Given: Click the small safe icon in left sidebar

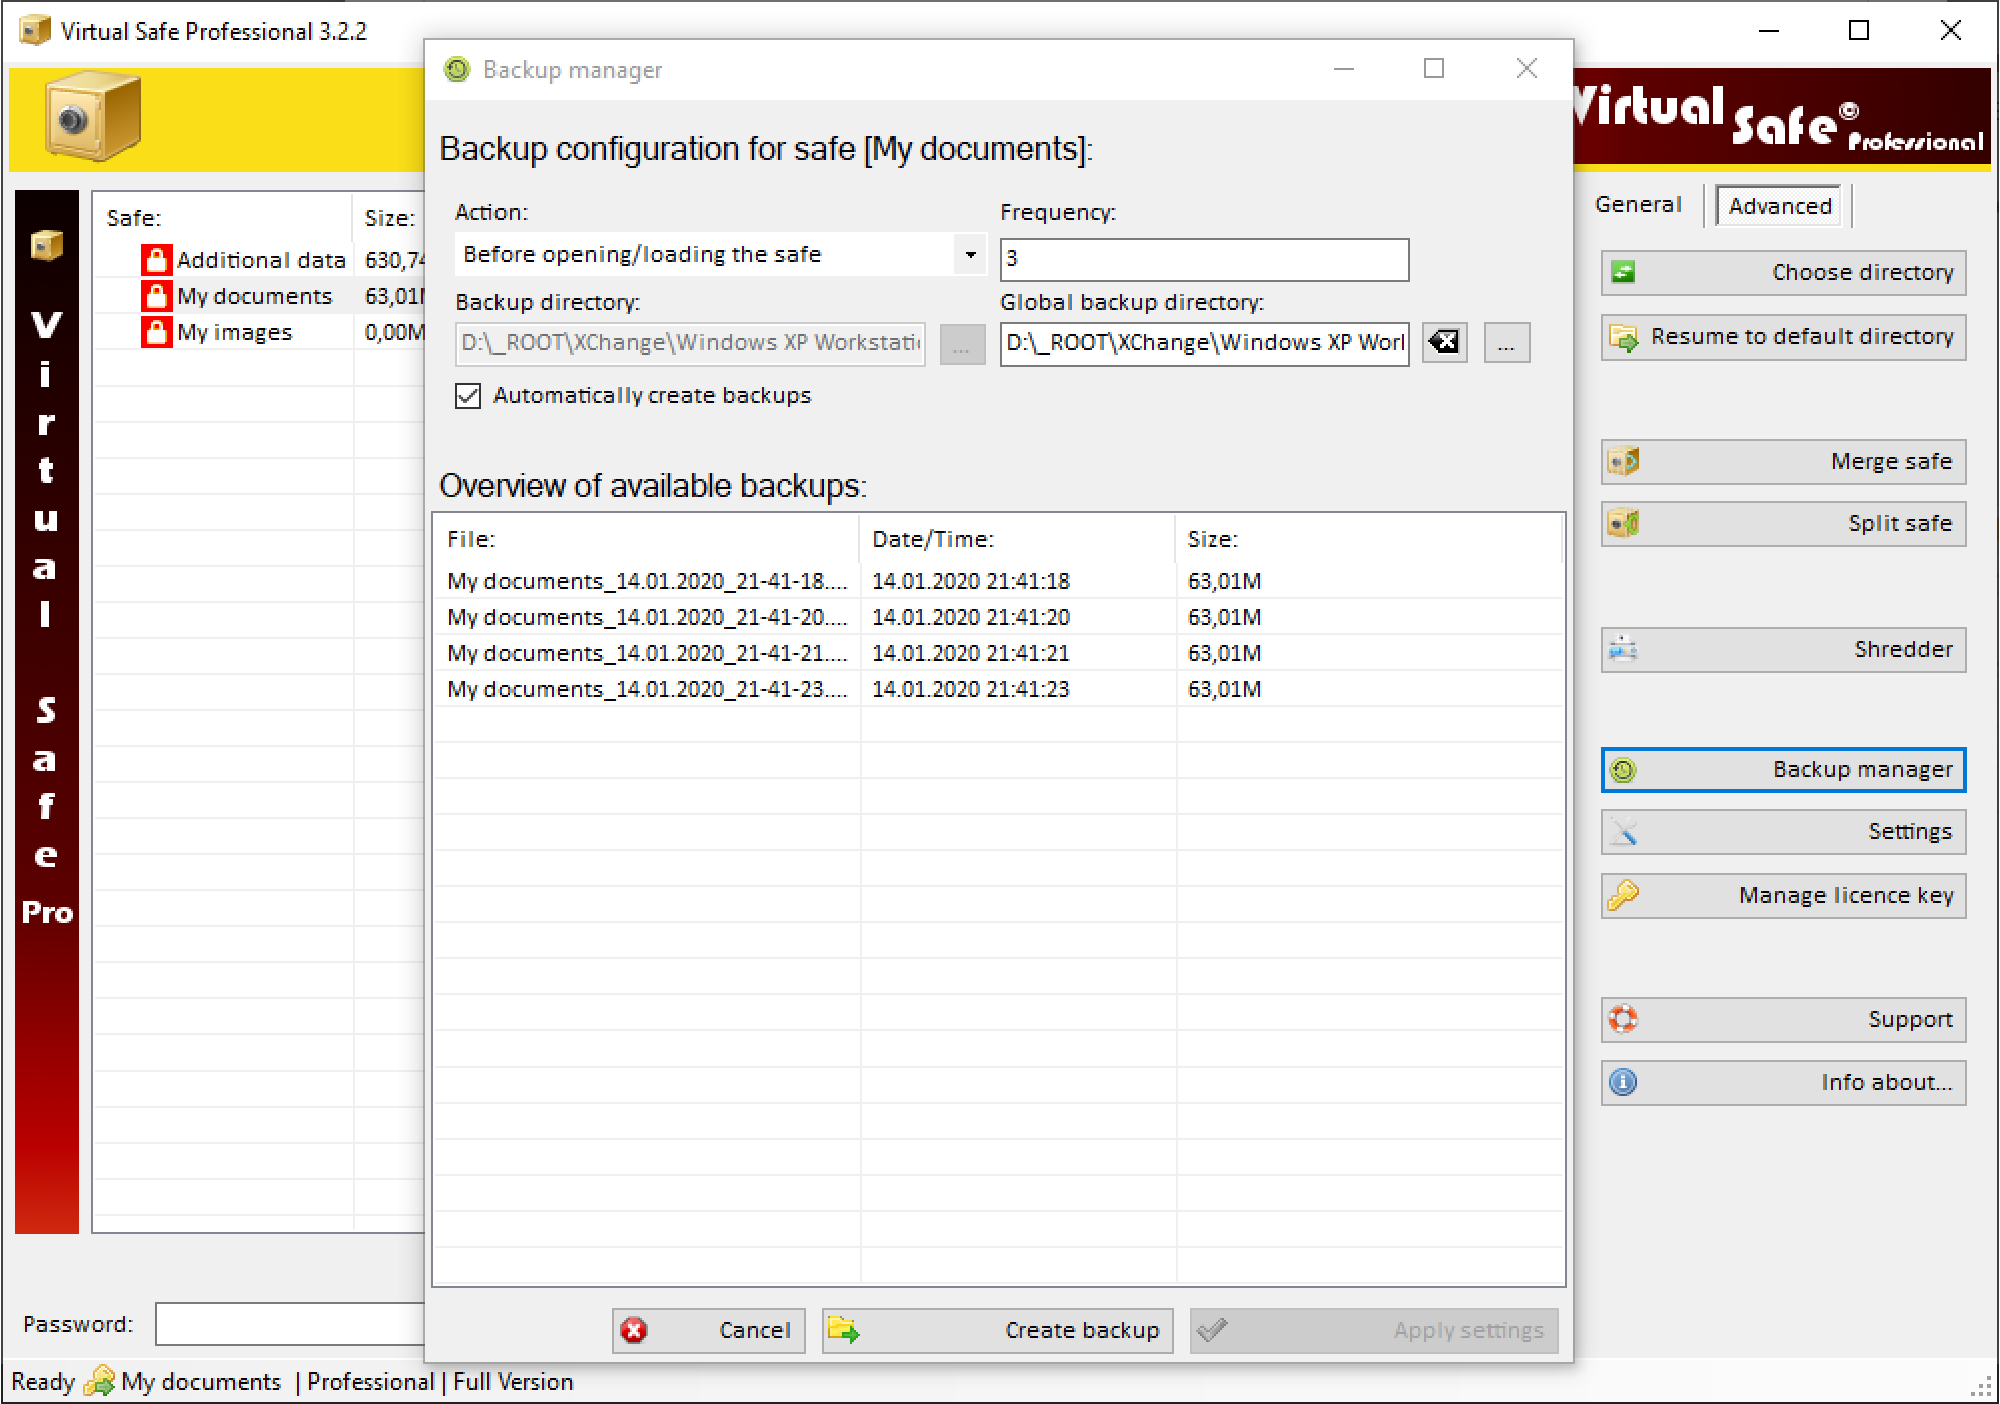Looking at the screenshot, I should point(46,245).
